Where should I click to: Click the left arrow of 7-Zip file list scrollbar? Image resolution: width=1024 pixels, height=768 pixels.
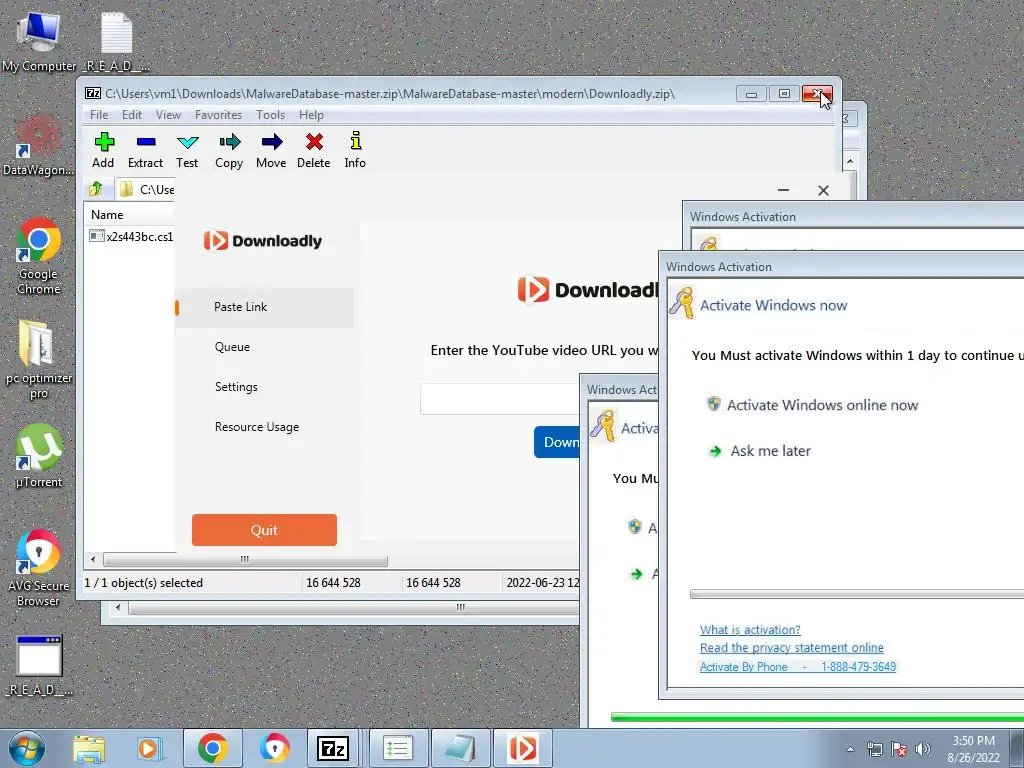point(93,560)
